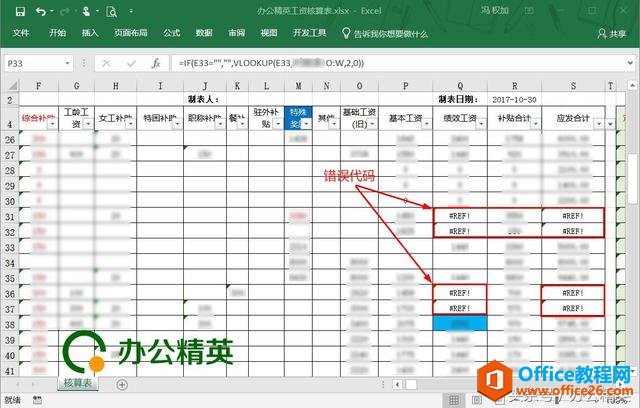Click the 告诉我你想要做什么 search box
This screenshot has height=408, width=640.
[x=385, y=33]
